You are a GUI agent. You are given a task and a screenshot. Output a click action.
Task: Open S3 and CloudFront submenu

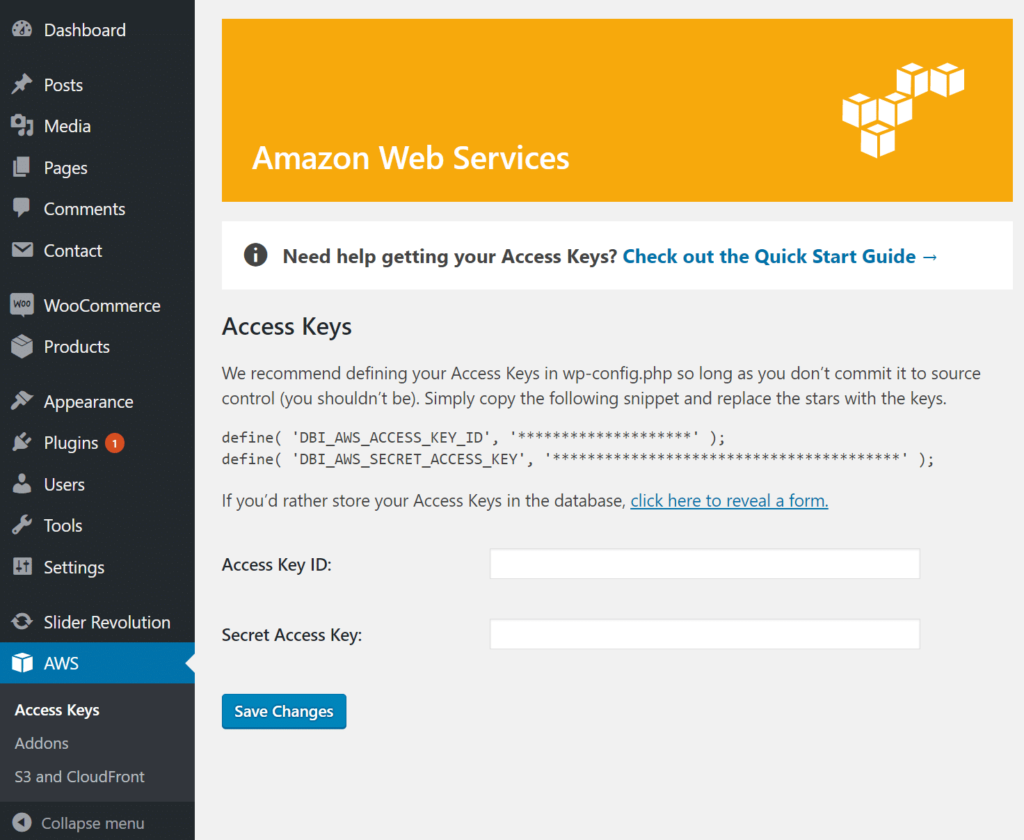click(79, 776)
